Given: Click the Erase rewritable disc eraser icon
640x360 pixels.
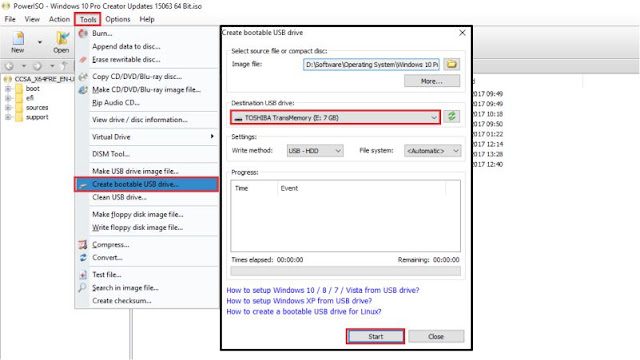Looking at the screenshot, I should pos(83,60).
